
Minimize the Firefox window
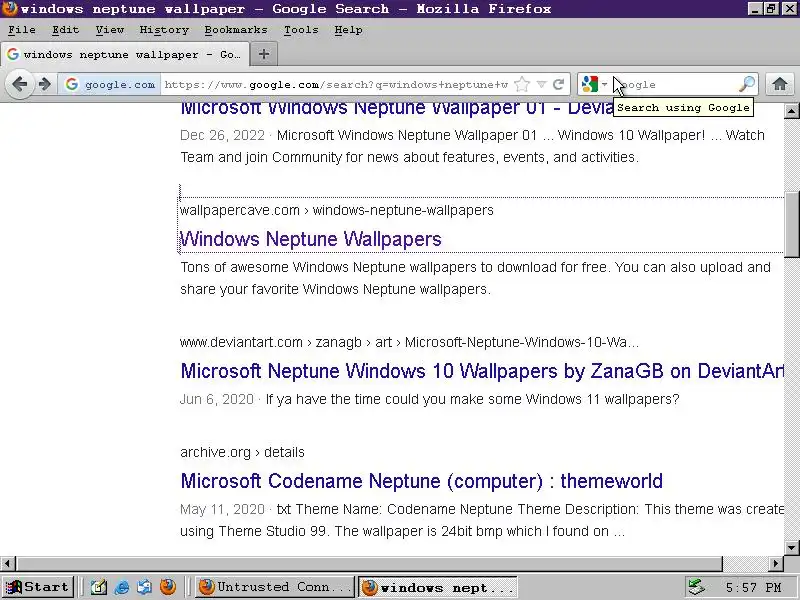[x=755, y=9]
